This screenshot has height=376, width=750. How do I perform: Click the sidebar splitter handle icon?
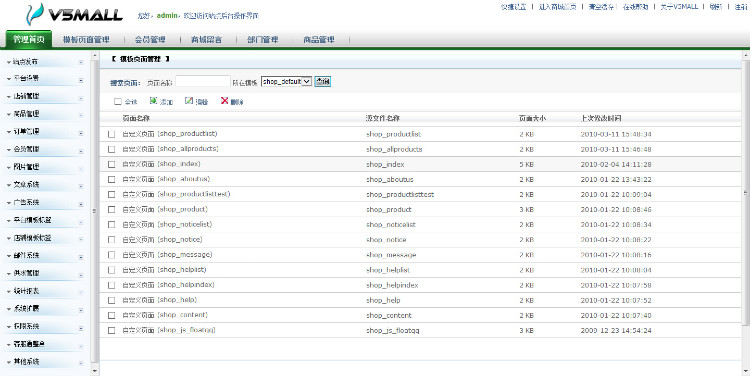click(94, 211)
